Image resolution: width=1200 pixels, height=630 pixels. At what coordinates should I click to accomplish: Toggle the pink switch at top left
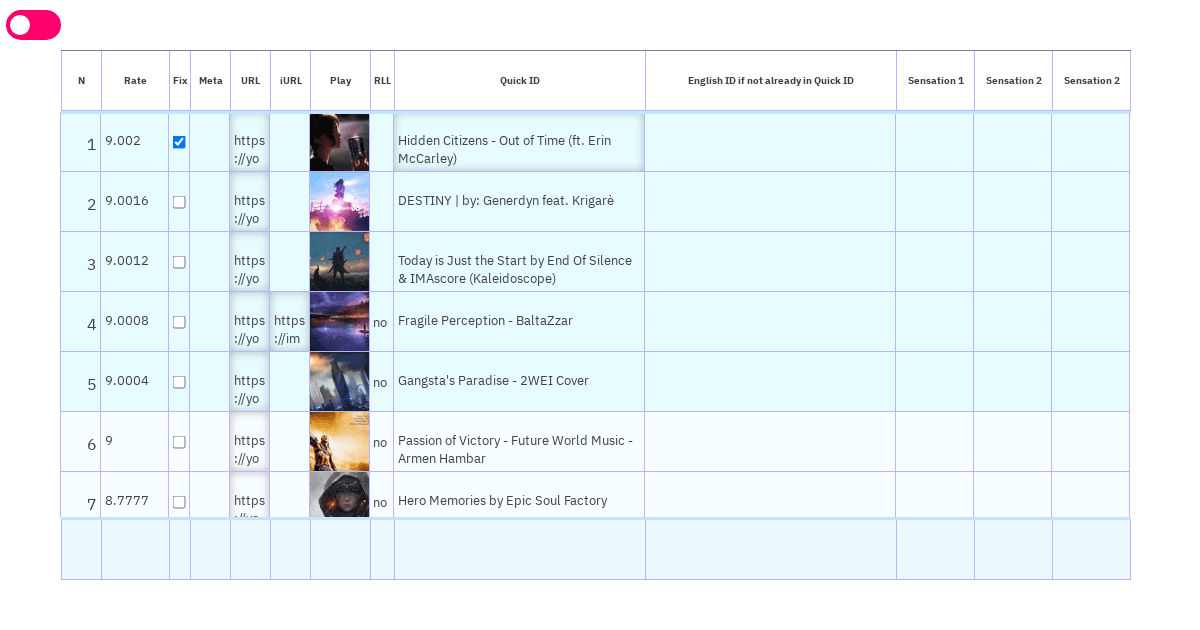point(33,25)
